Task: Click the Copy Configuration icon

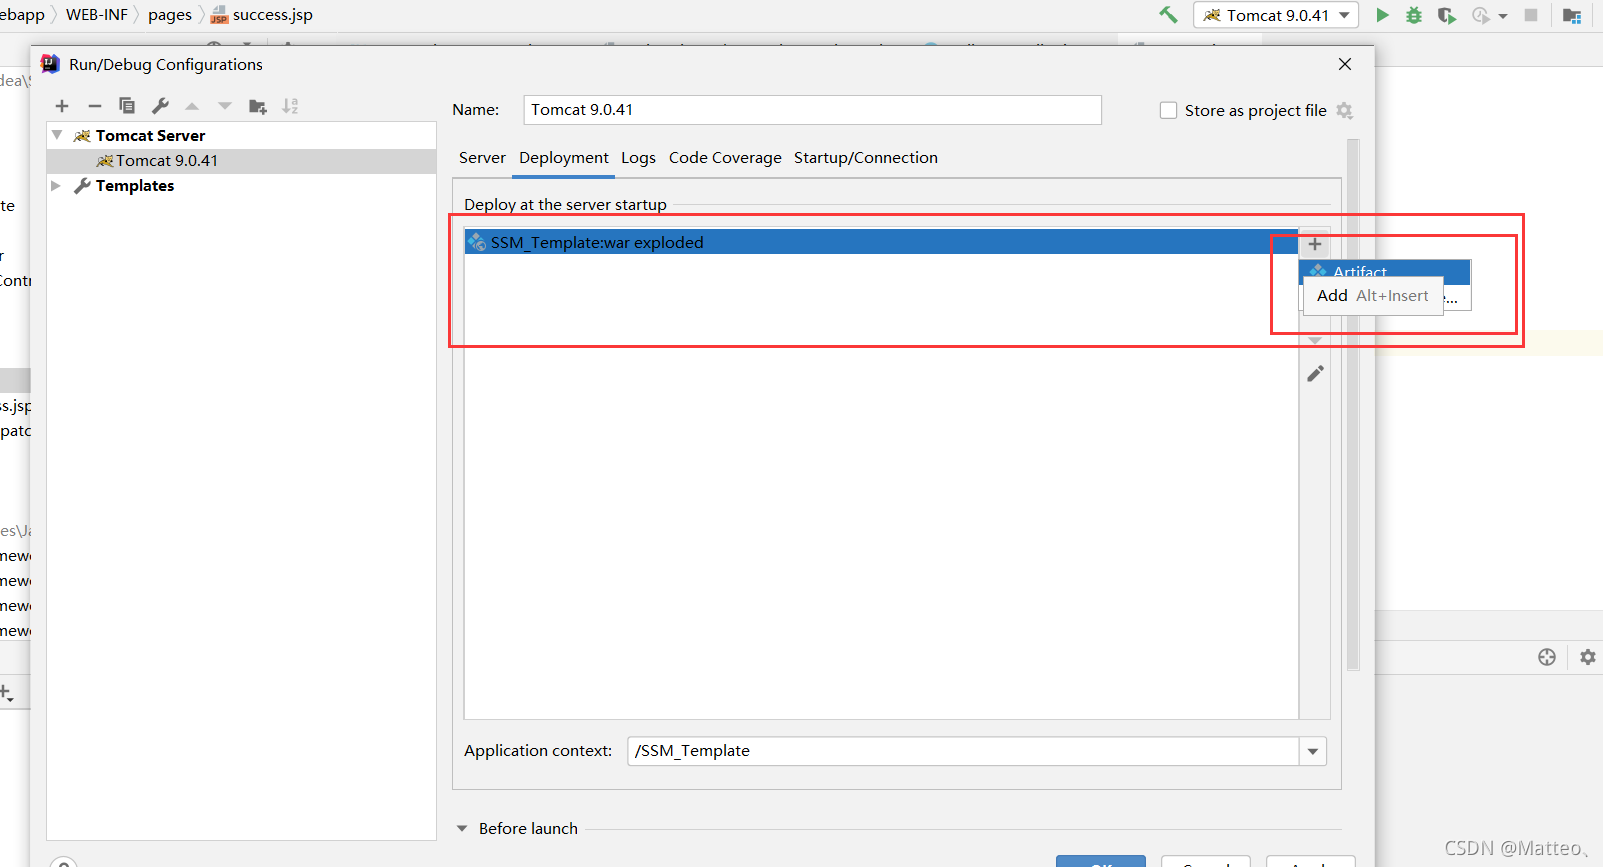Action: [x=127, y=106]
